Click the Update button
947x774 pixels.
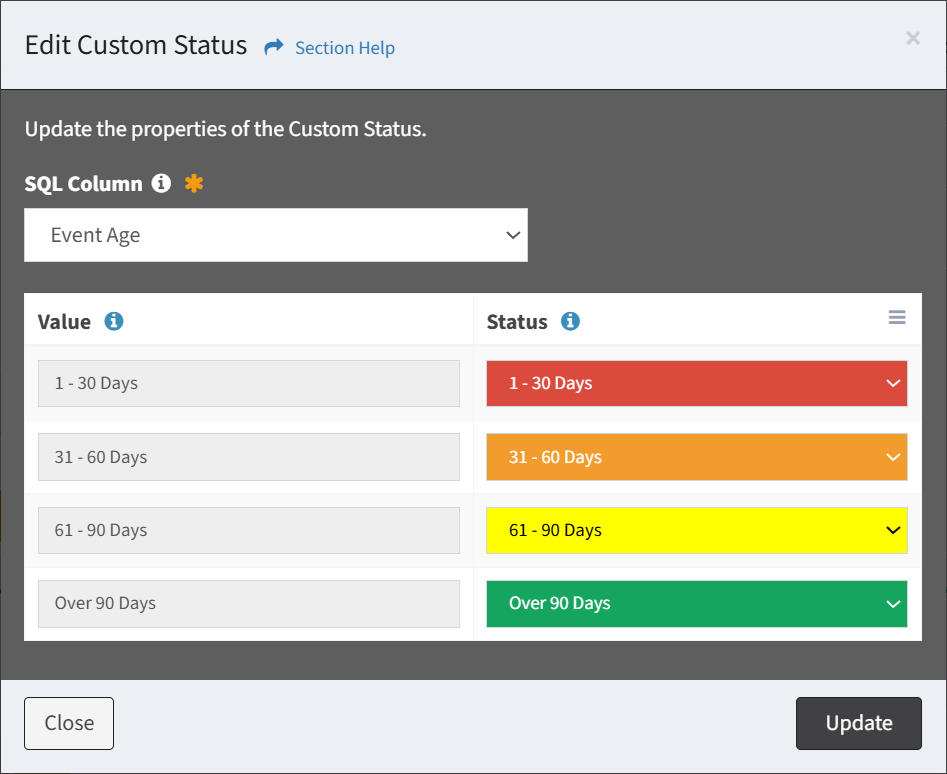(x=858, y=723)
